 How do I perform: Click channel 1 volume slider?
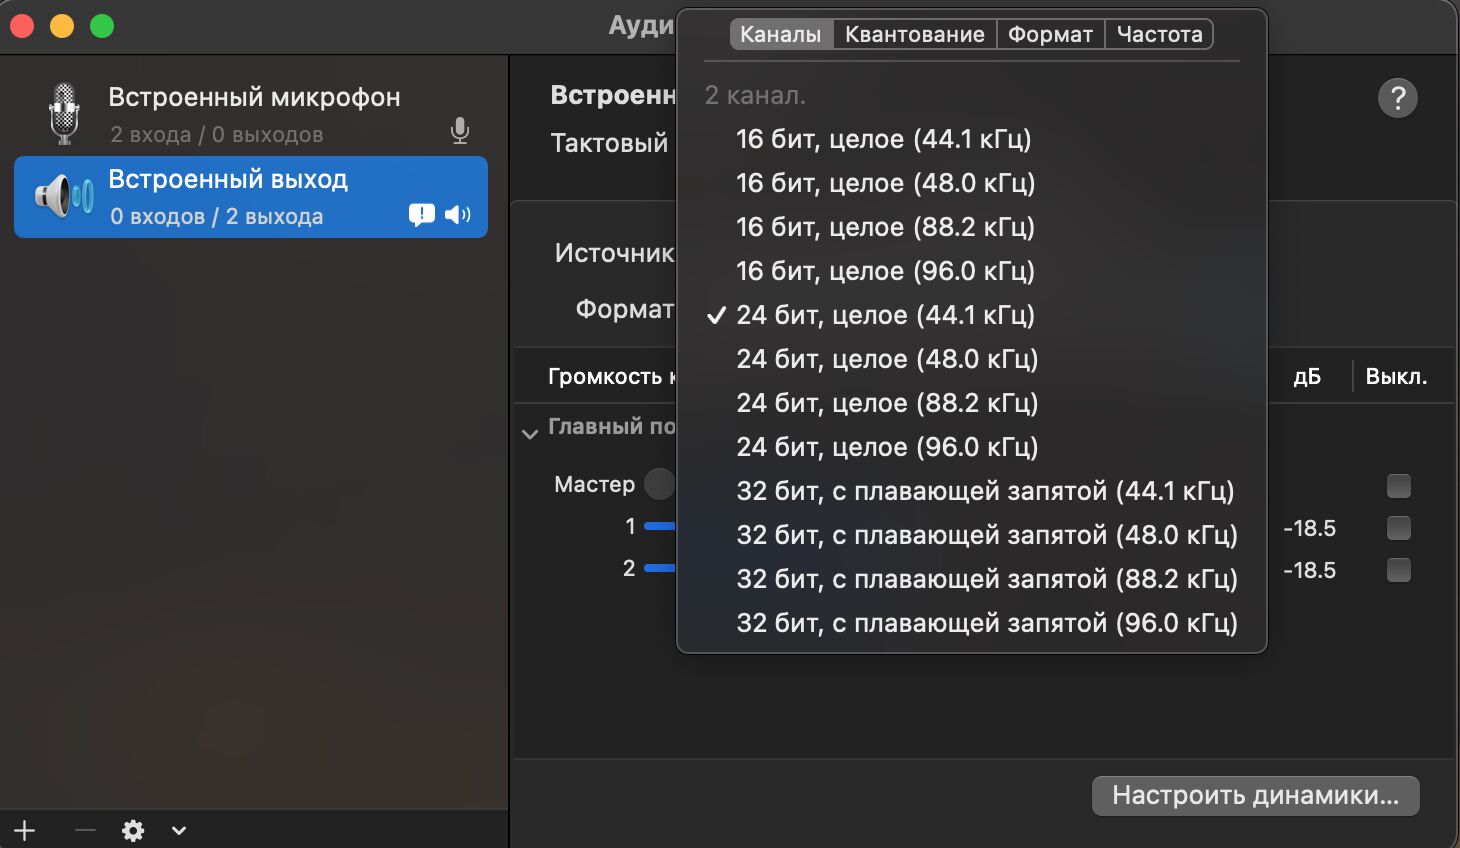(x=659, y=526)
